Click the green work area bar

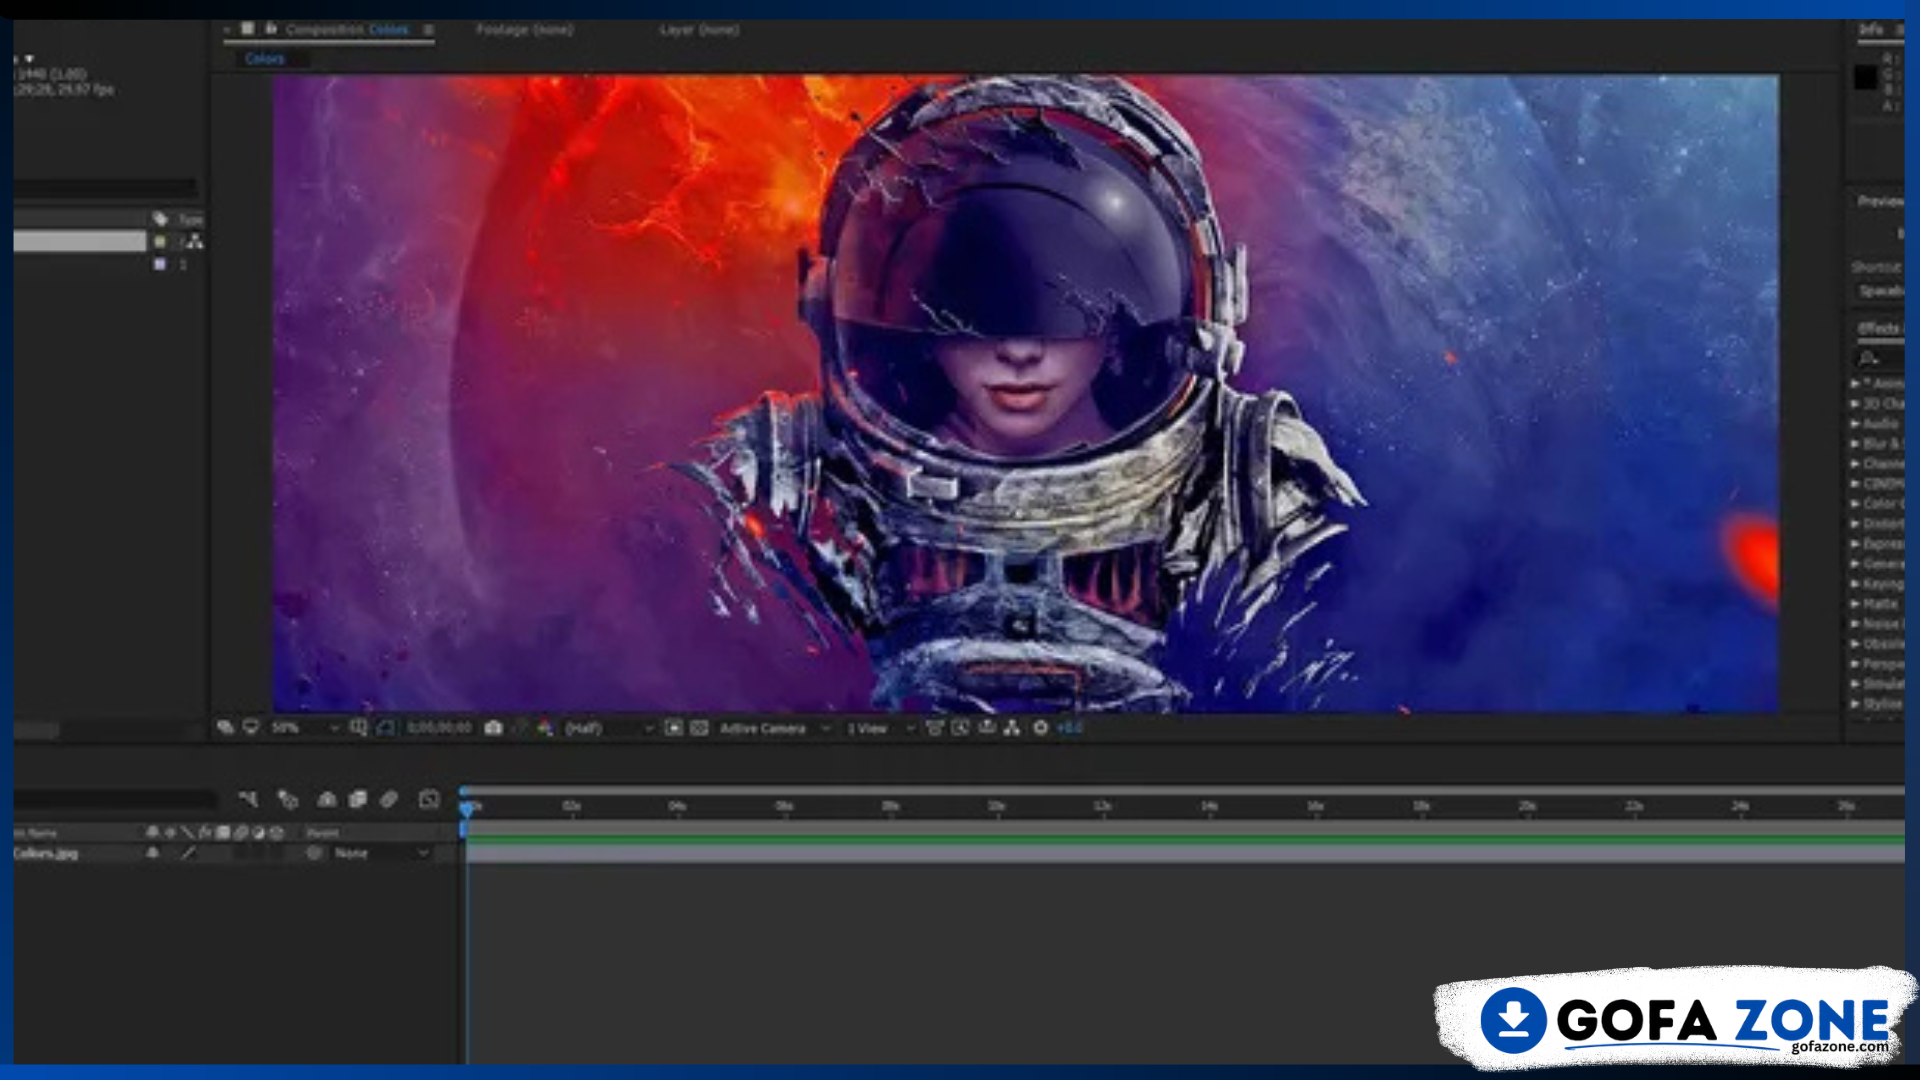[1185, 838]
